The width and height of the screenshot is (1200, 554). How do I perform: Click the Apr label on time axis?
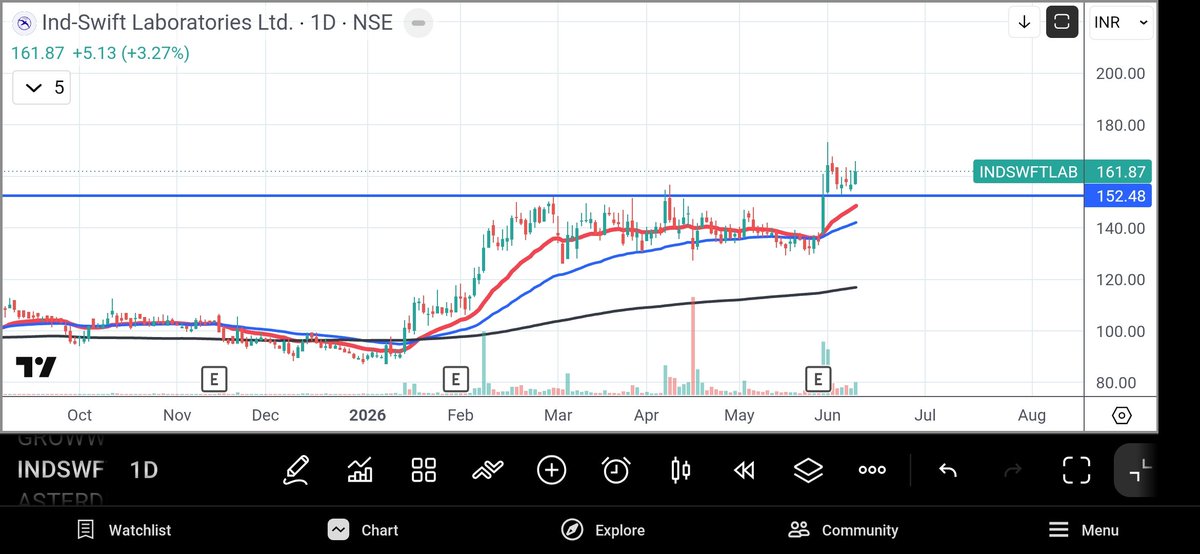coord(647,415)
